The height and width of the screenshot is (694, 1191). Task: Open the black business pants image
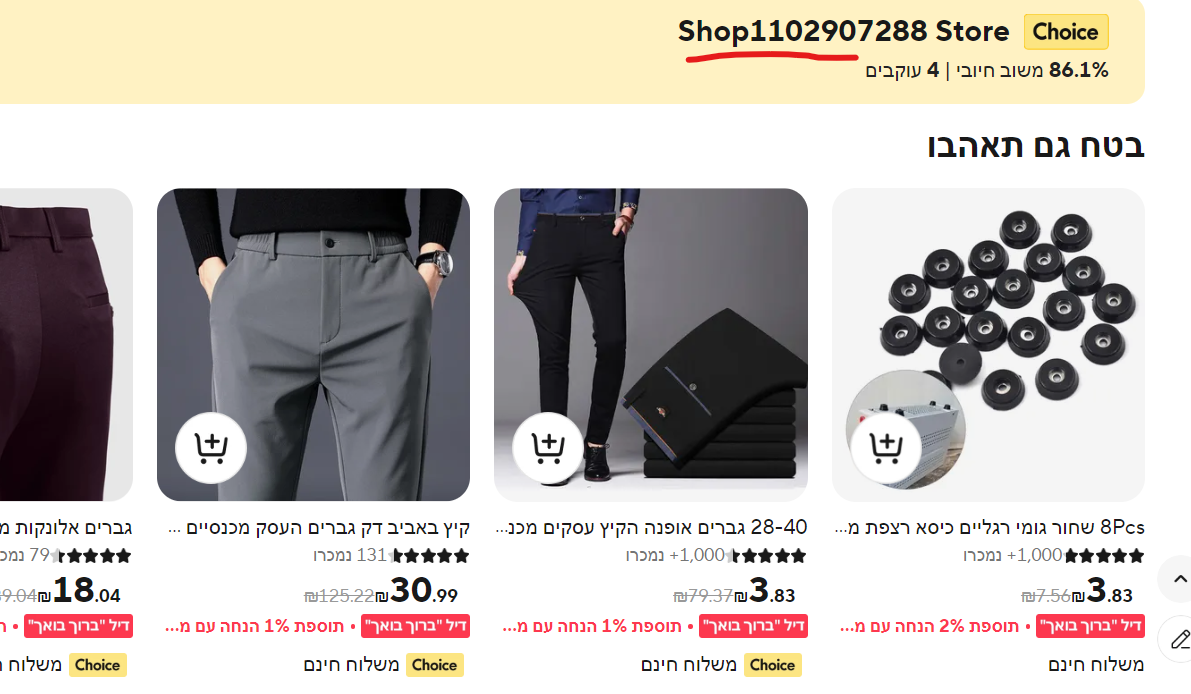[650, 344]
